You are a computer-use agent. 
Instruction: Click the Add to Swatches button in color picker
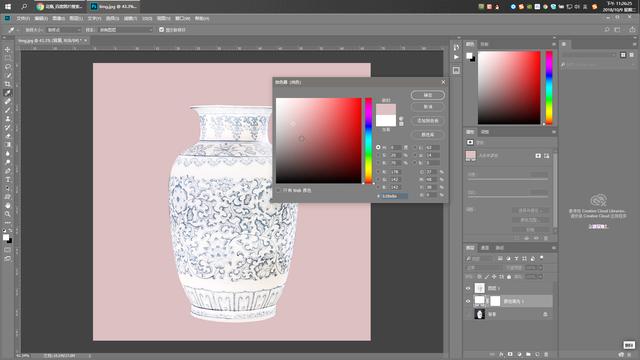click(x=427, y=120)
